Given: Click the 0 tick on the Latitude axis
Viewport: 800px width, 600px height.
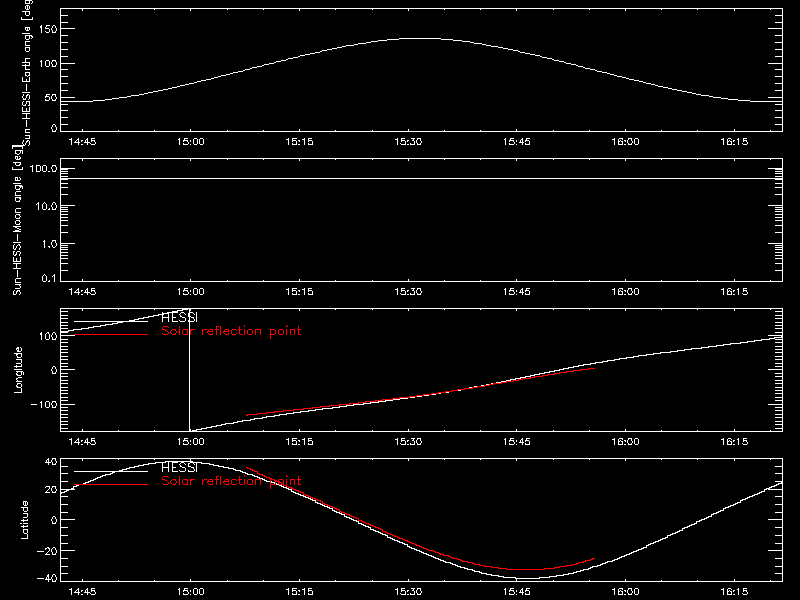Looking at the screenshot, I should pyautogui.click(x=54, y=520).
